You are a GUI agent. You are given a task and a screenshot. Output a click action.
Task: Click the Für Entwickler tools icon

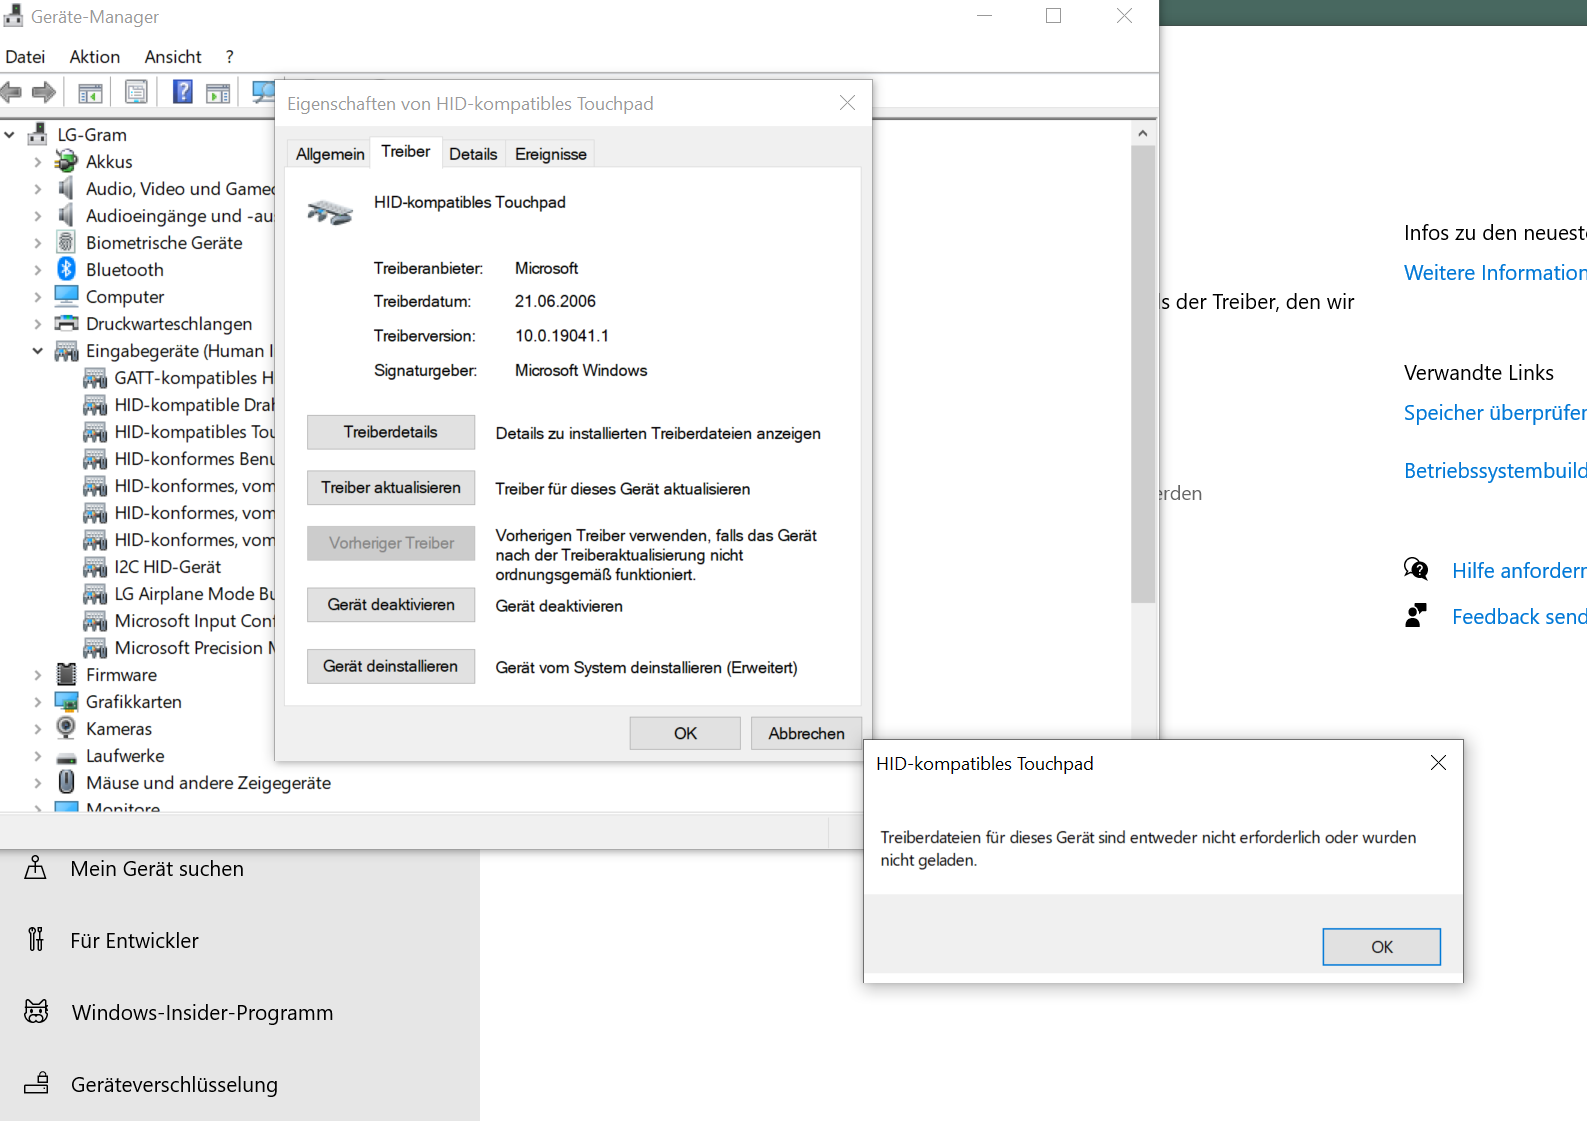coord(36,939)
